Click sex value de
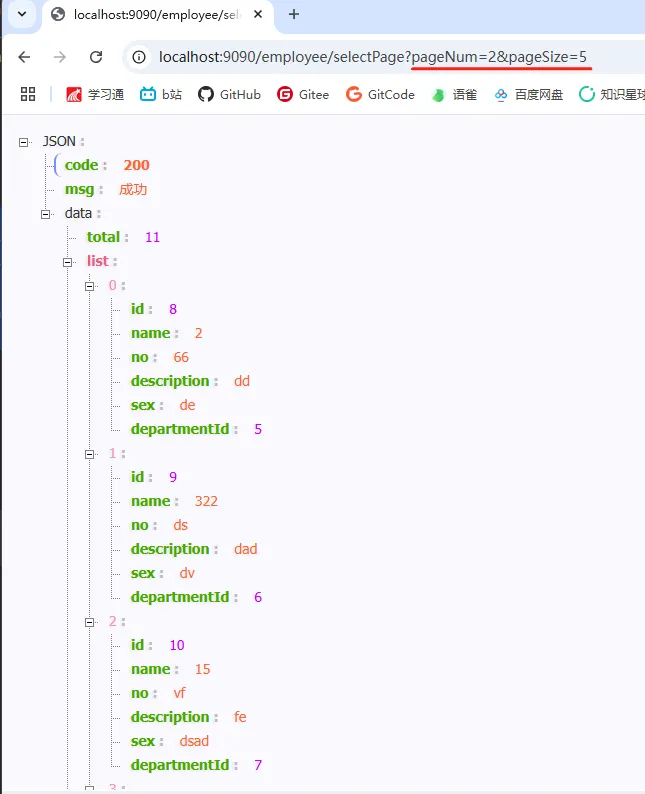The height and width of the screenshot is (794, 645). [187, 405]
